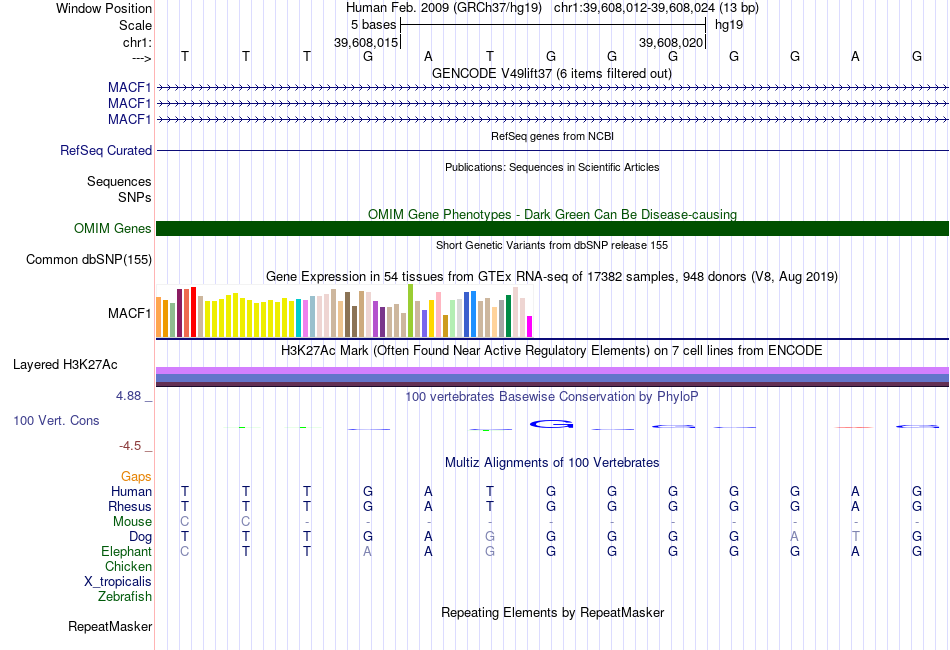Image resolution: width=950 pixels, height=650 pixels.
Task: Click the Chicken alignment row label
Action: click(x=128, y=566)
